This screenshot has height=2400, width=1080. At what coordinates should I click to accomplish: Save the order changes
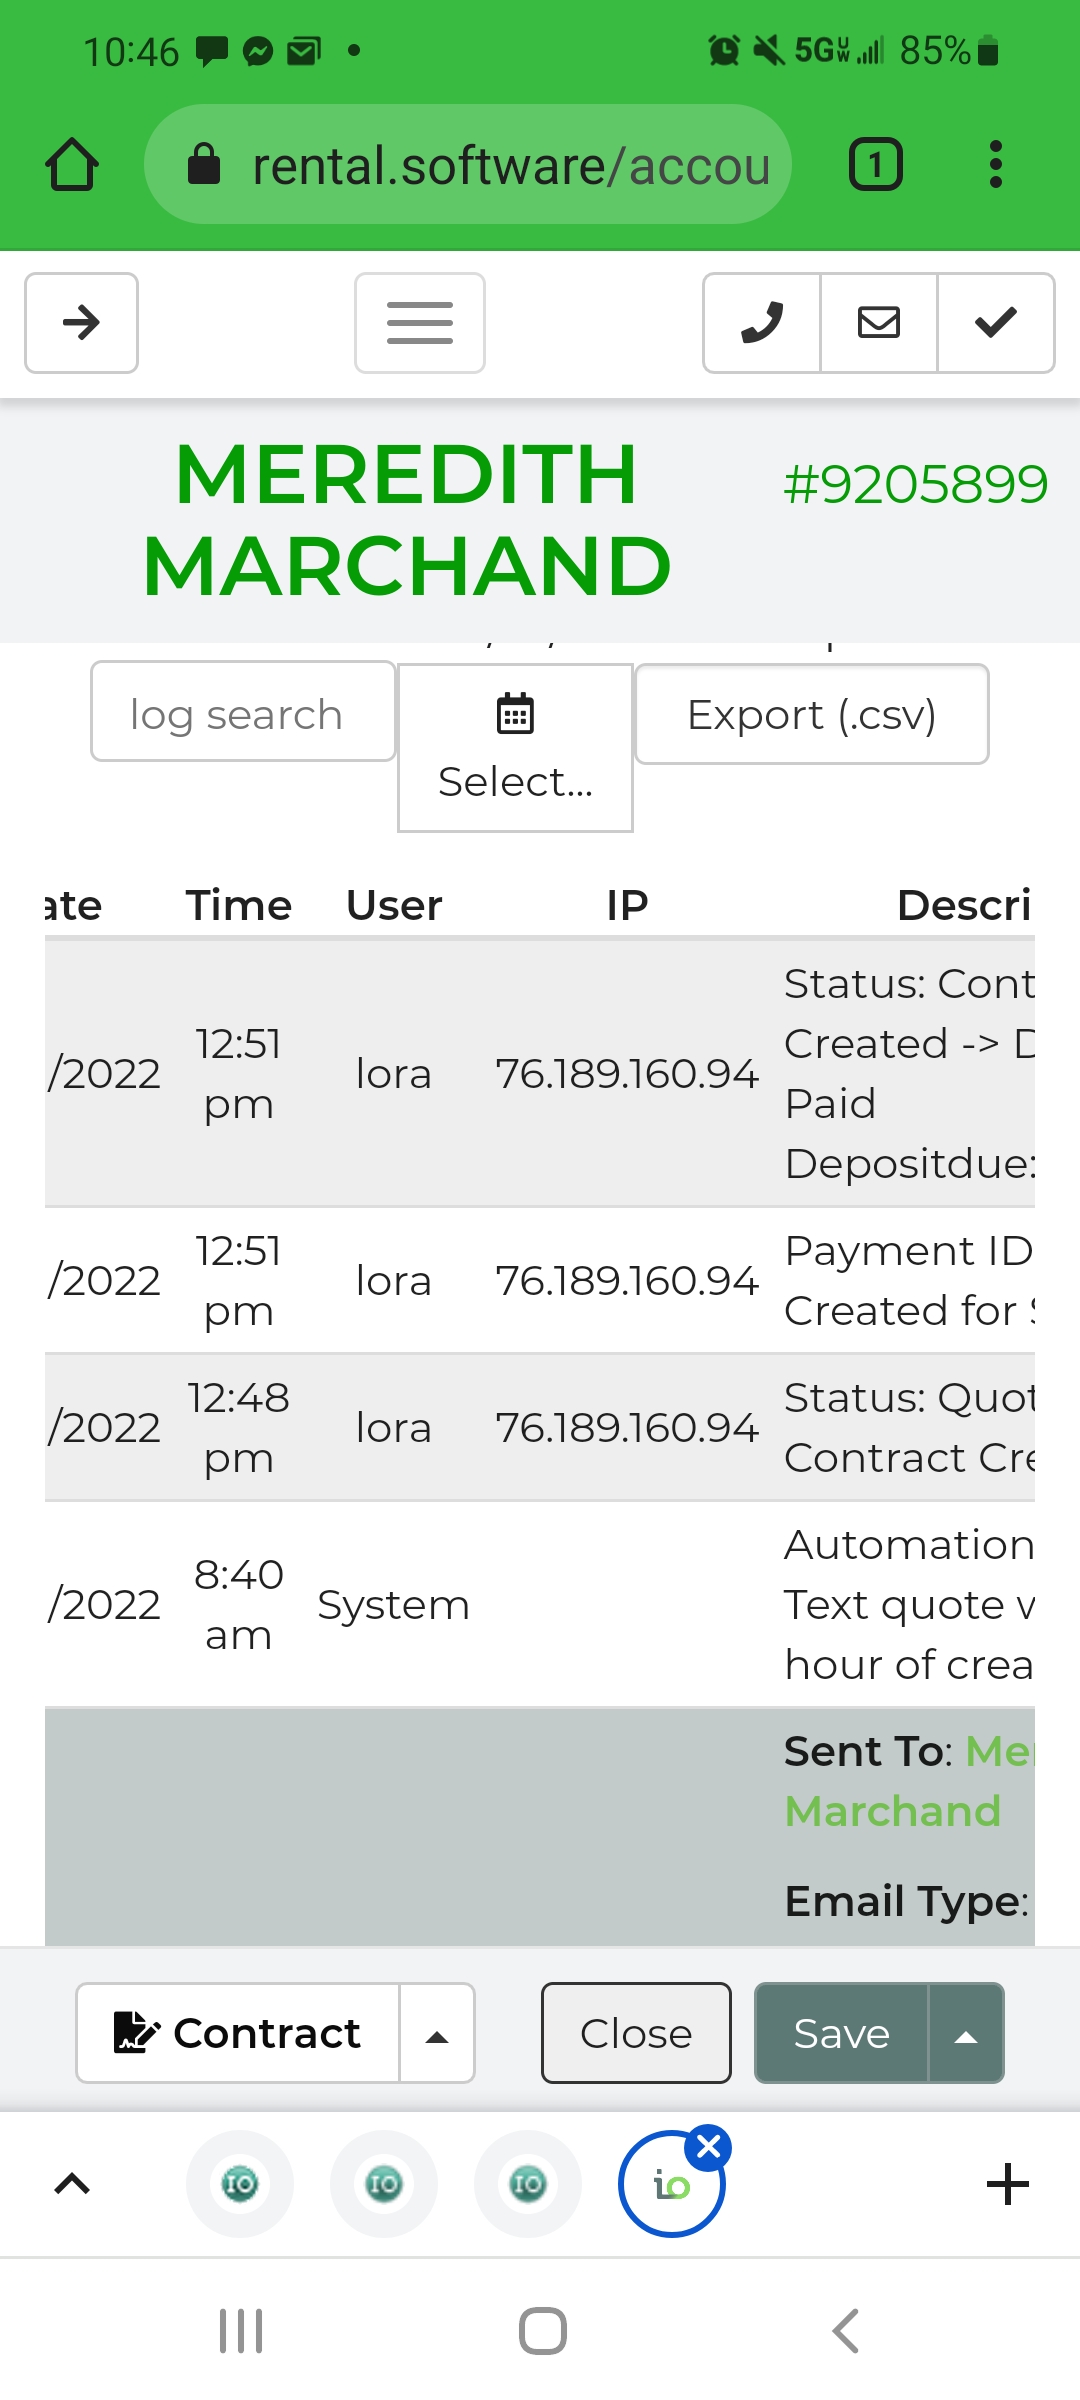[841, 2033]
